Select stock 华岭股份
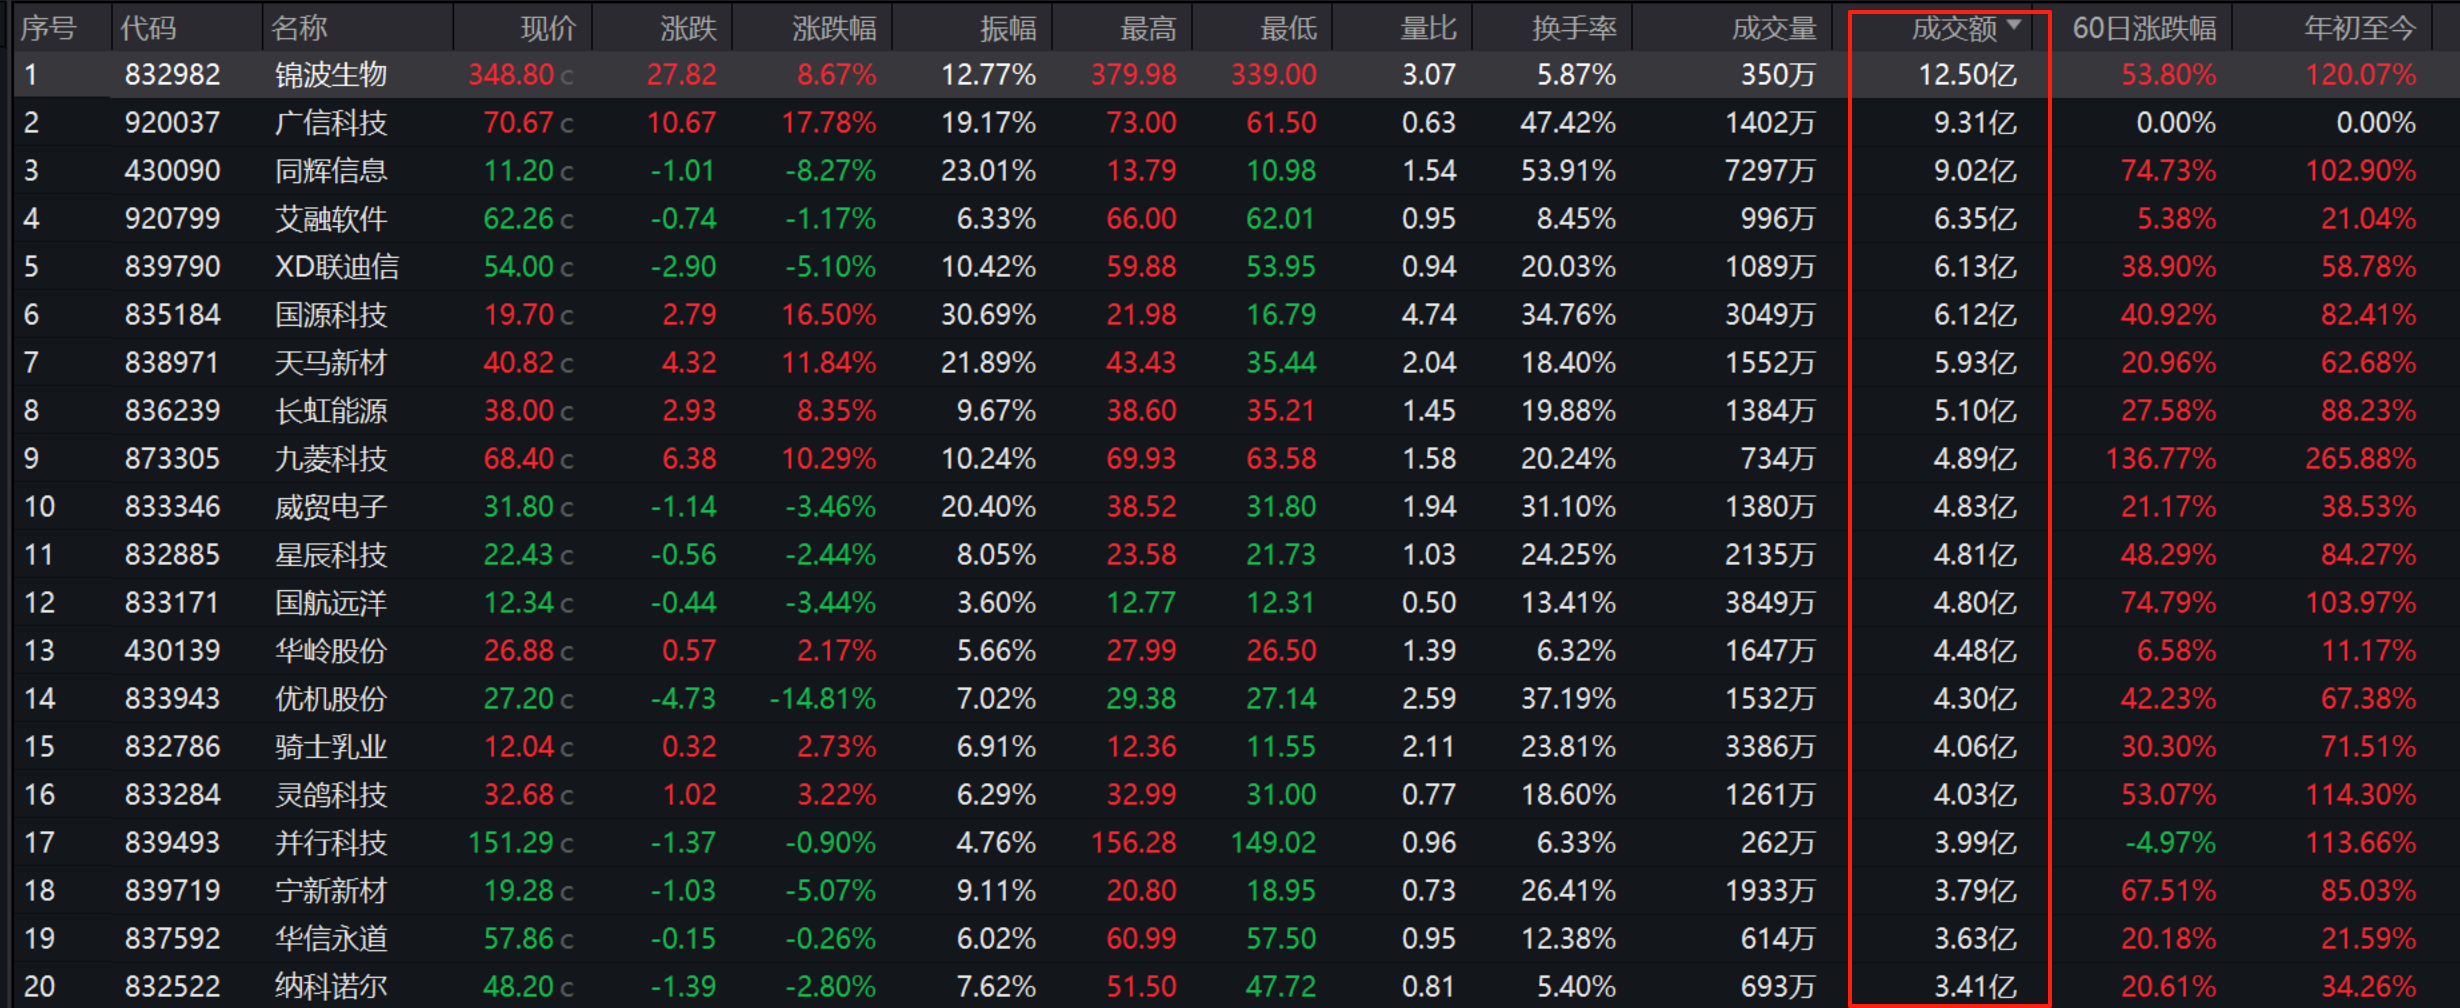2460x1008 pixels. point(331,651)
